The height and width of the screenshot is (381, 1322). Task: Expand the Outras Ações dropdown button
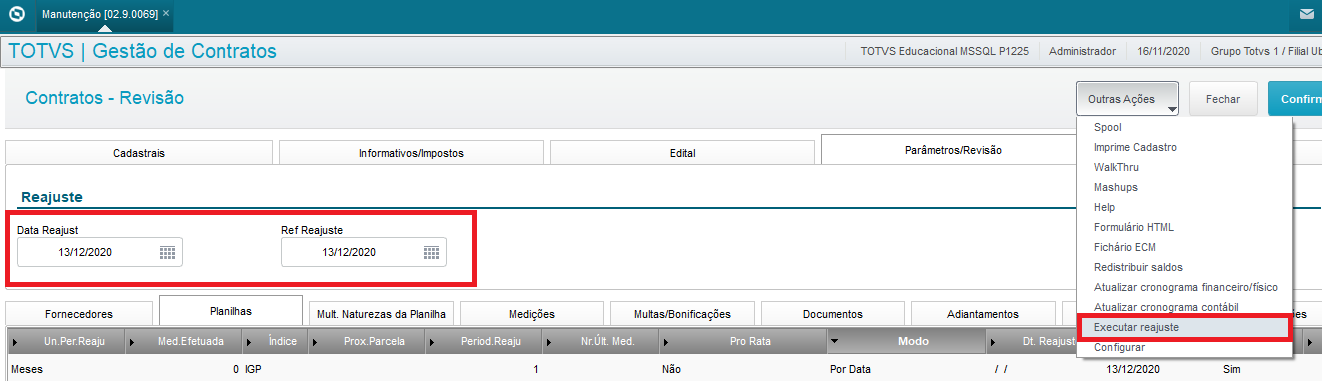[1127, 99]
